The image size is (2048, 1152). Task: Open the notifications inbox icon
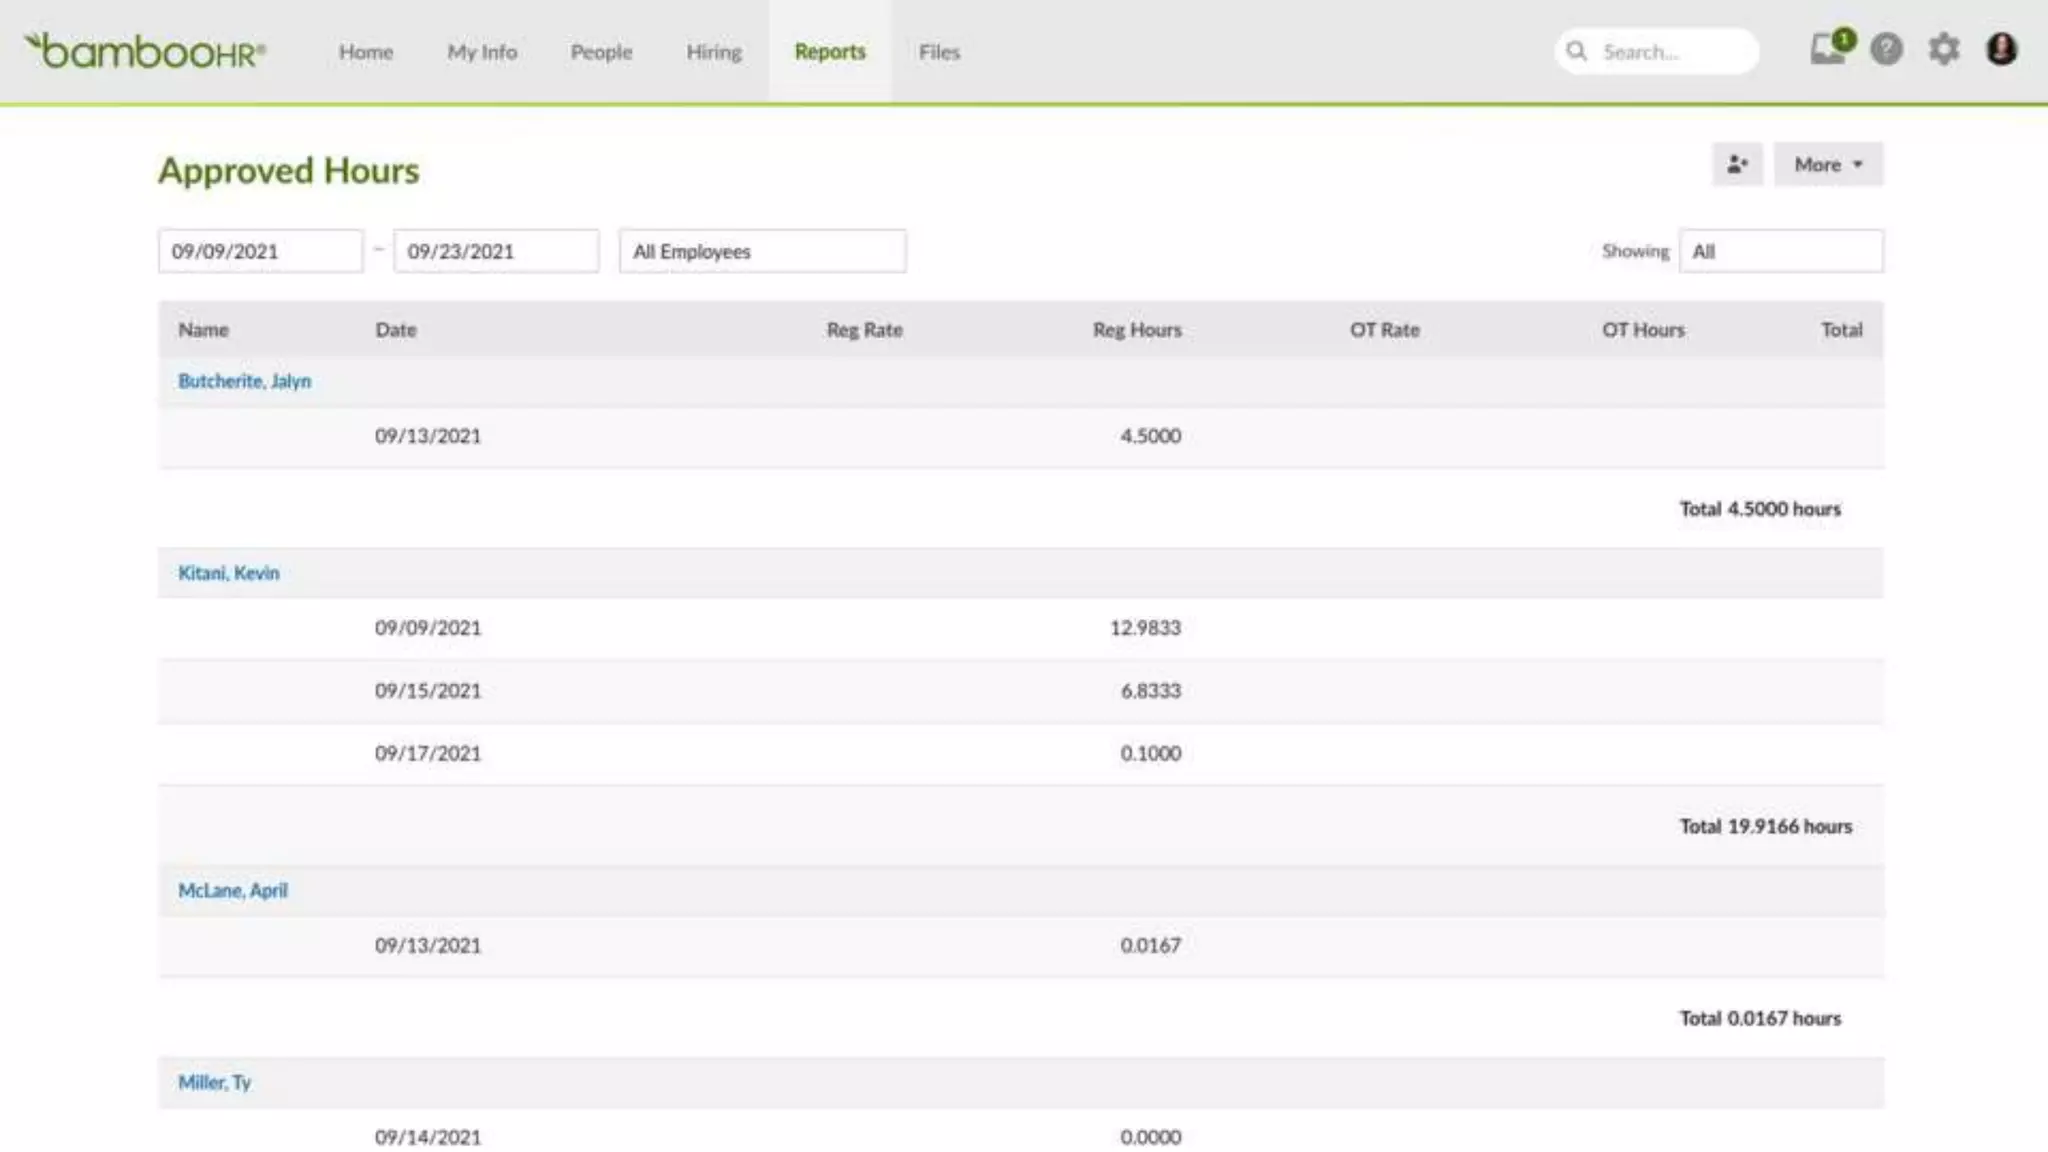pos(1828,49)
